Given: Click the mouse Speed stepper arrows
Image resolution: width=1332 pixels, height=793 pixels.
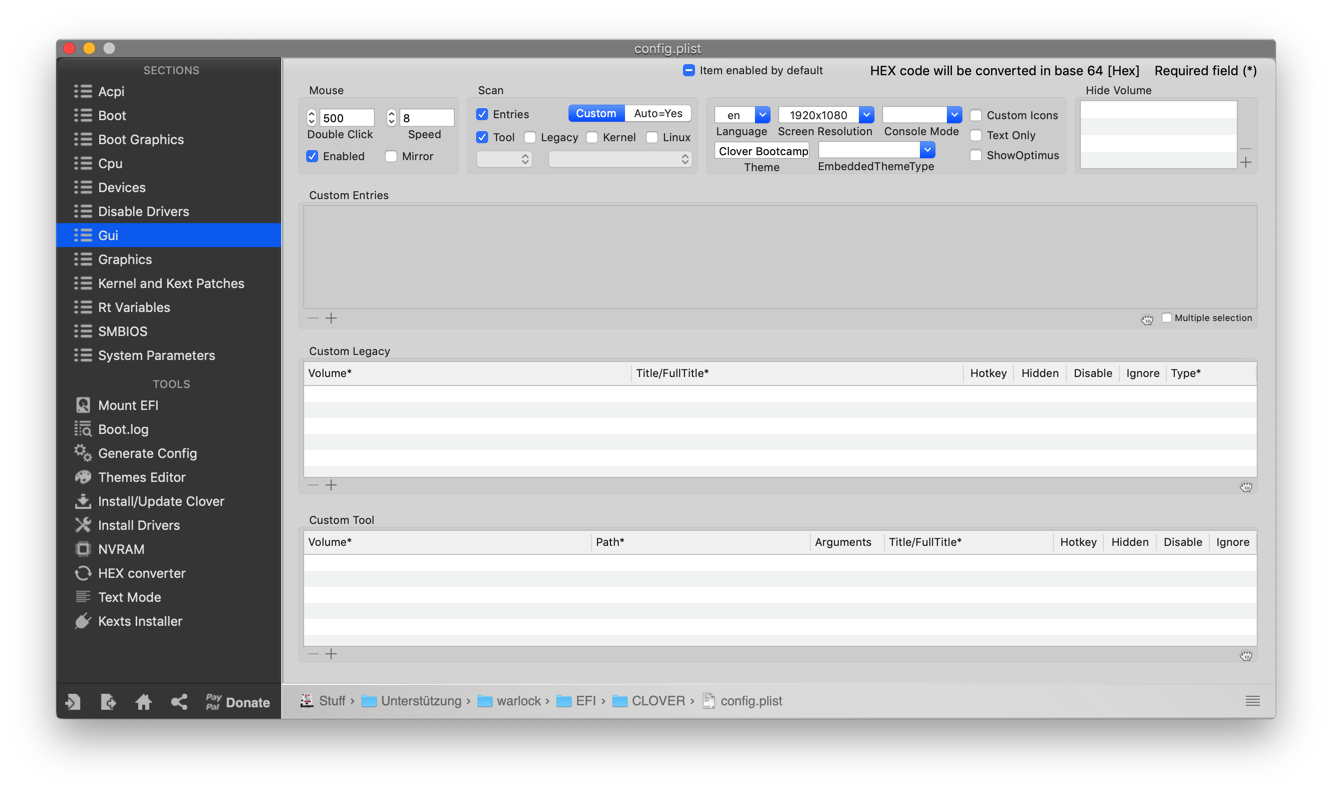Looking at the screenshot, I should coord(391,118).
